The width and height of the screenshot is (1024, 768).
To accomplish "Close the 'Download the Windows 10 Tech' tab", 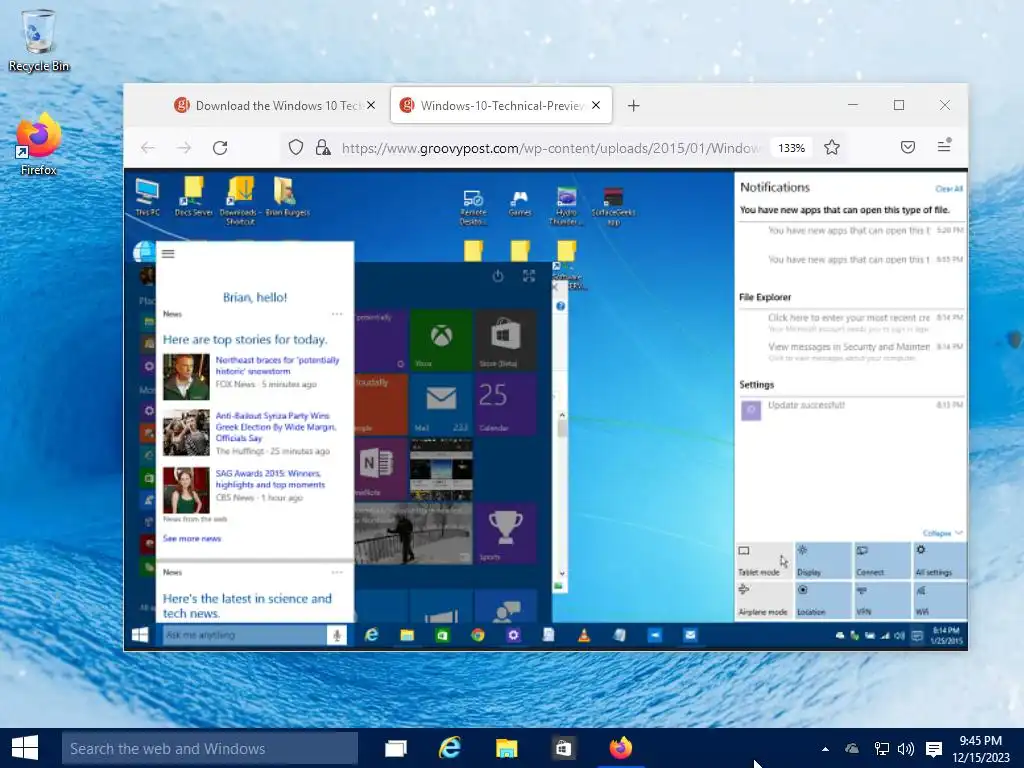I will coord(371,105).
